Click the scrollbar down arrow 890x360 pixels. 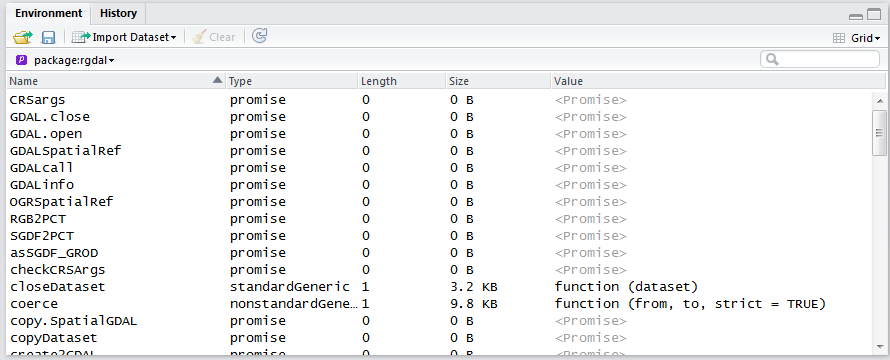pyautogui.click(x=879, y=346)
